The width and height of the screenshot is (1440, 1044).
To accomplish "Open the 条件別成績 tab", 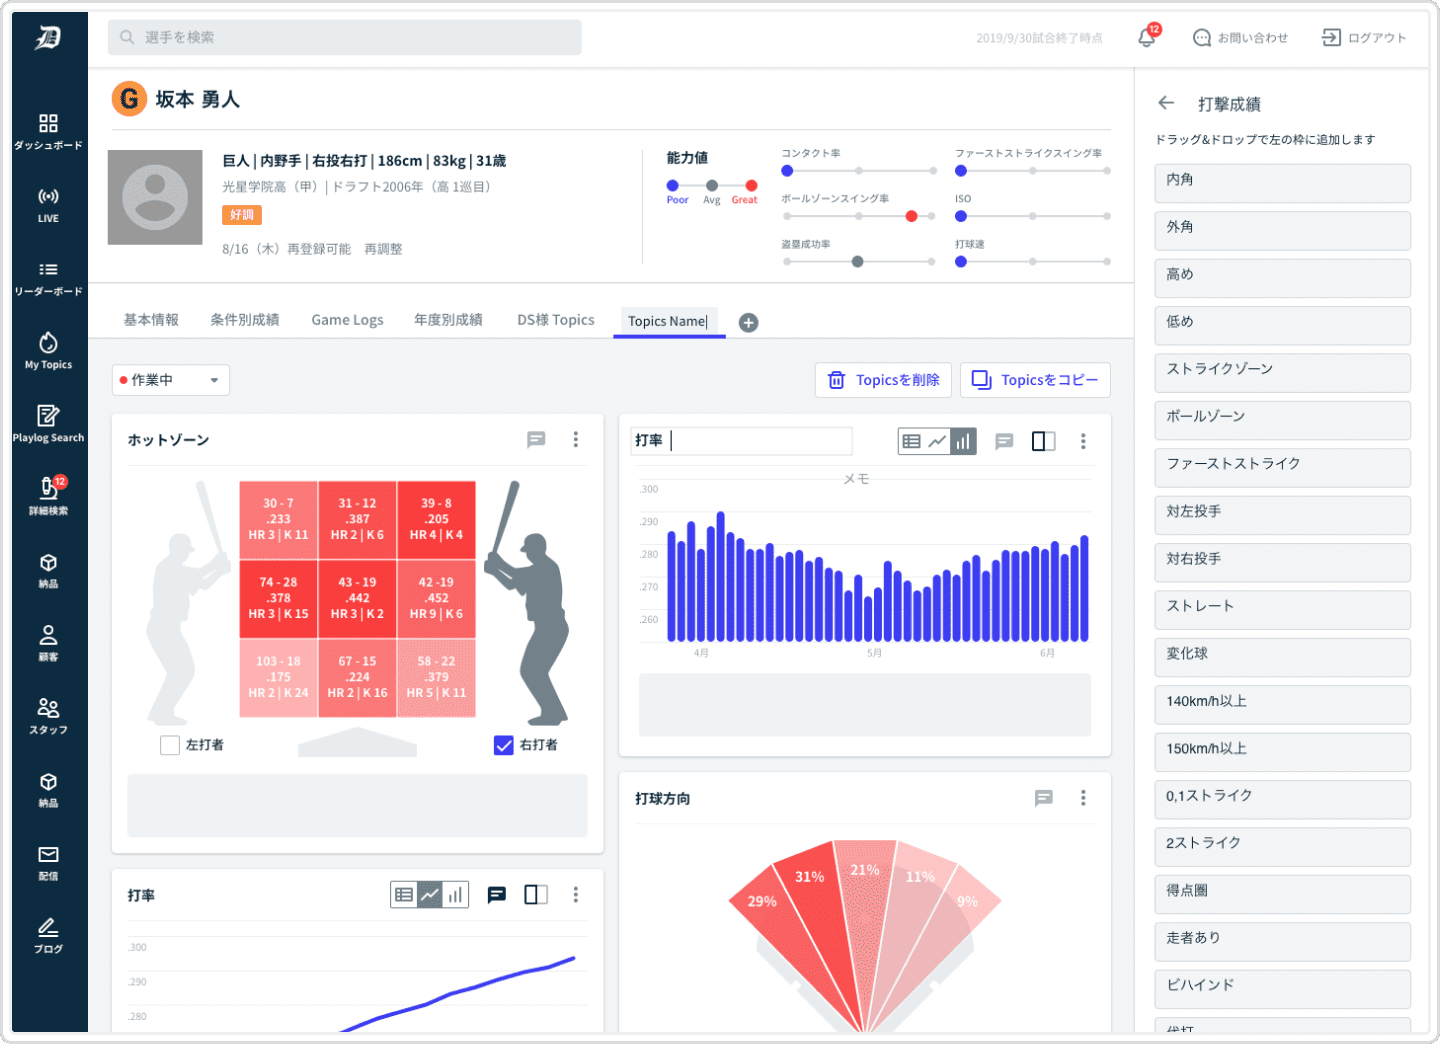I will tap(244, 320).
